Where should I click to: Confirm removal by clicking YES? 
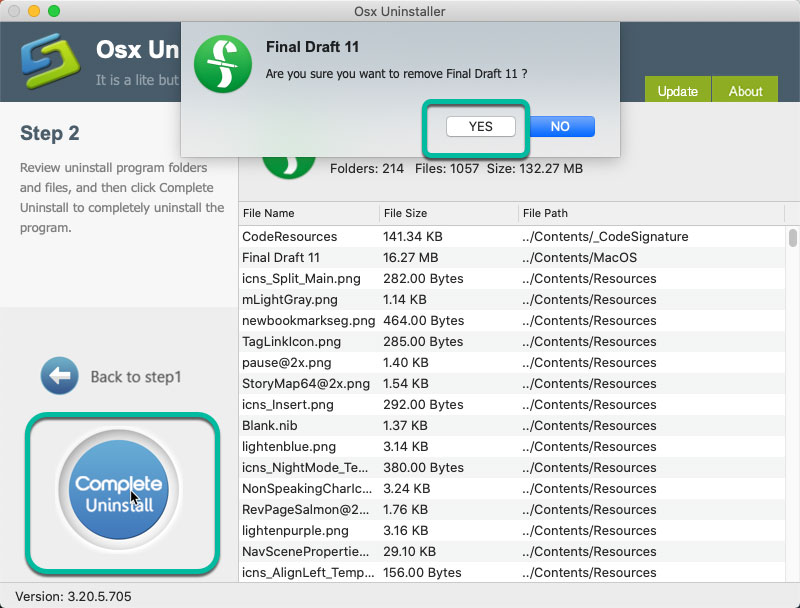[x=480, y=126]
